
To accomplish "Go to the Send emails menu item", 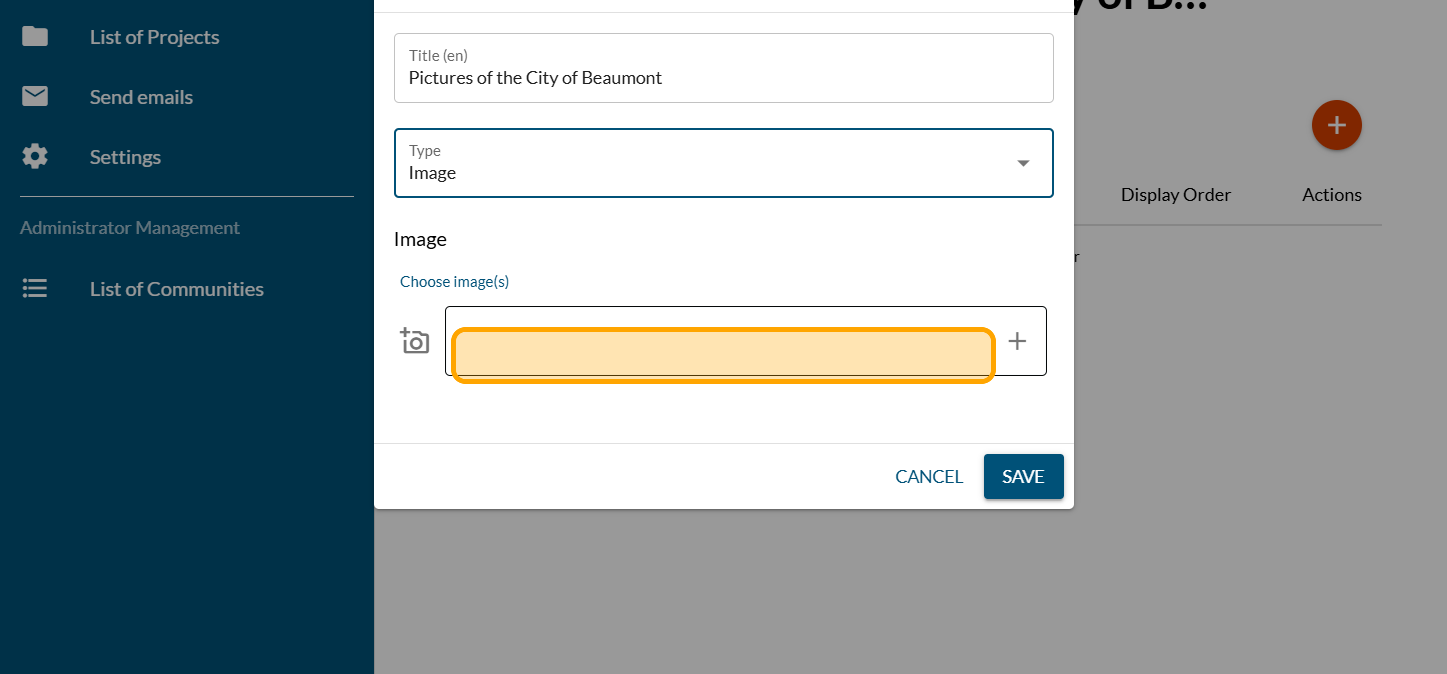I will click(x=141, y=97).
